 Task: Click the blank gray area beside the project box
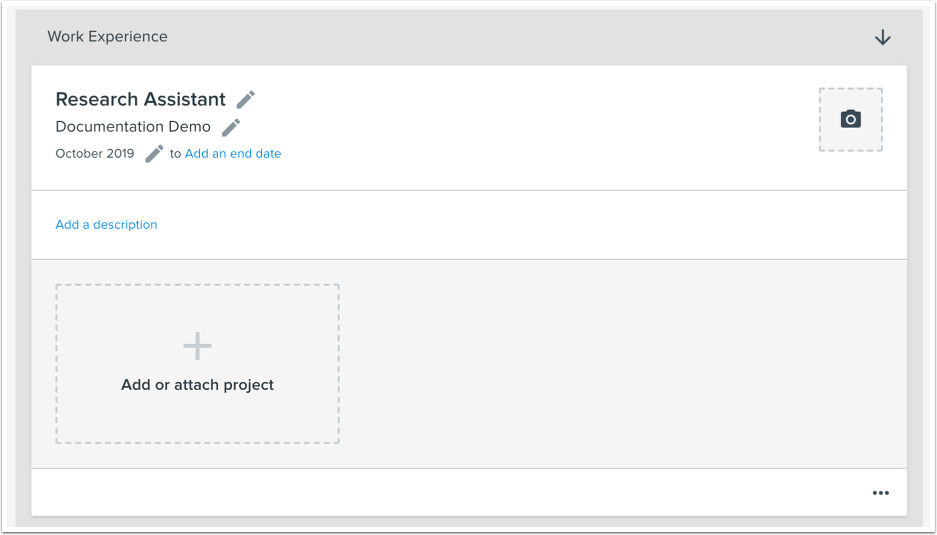click(x=621, y=363)
